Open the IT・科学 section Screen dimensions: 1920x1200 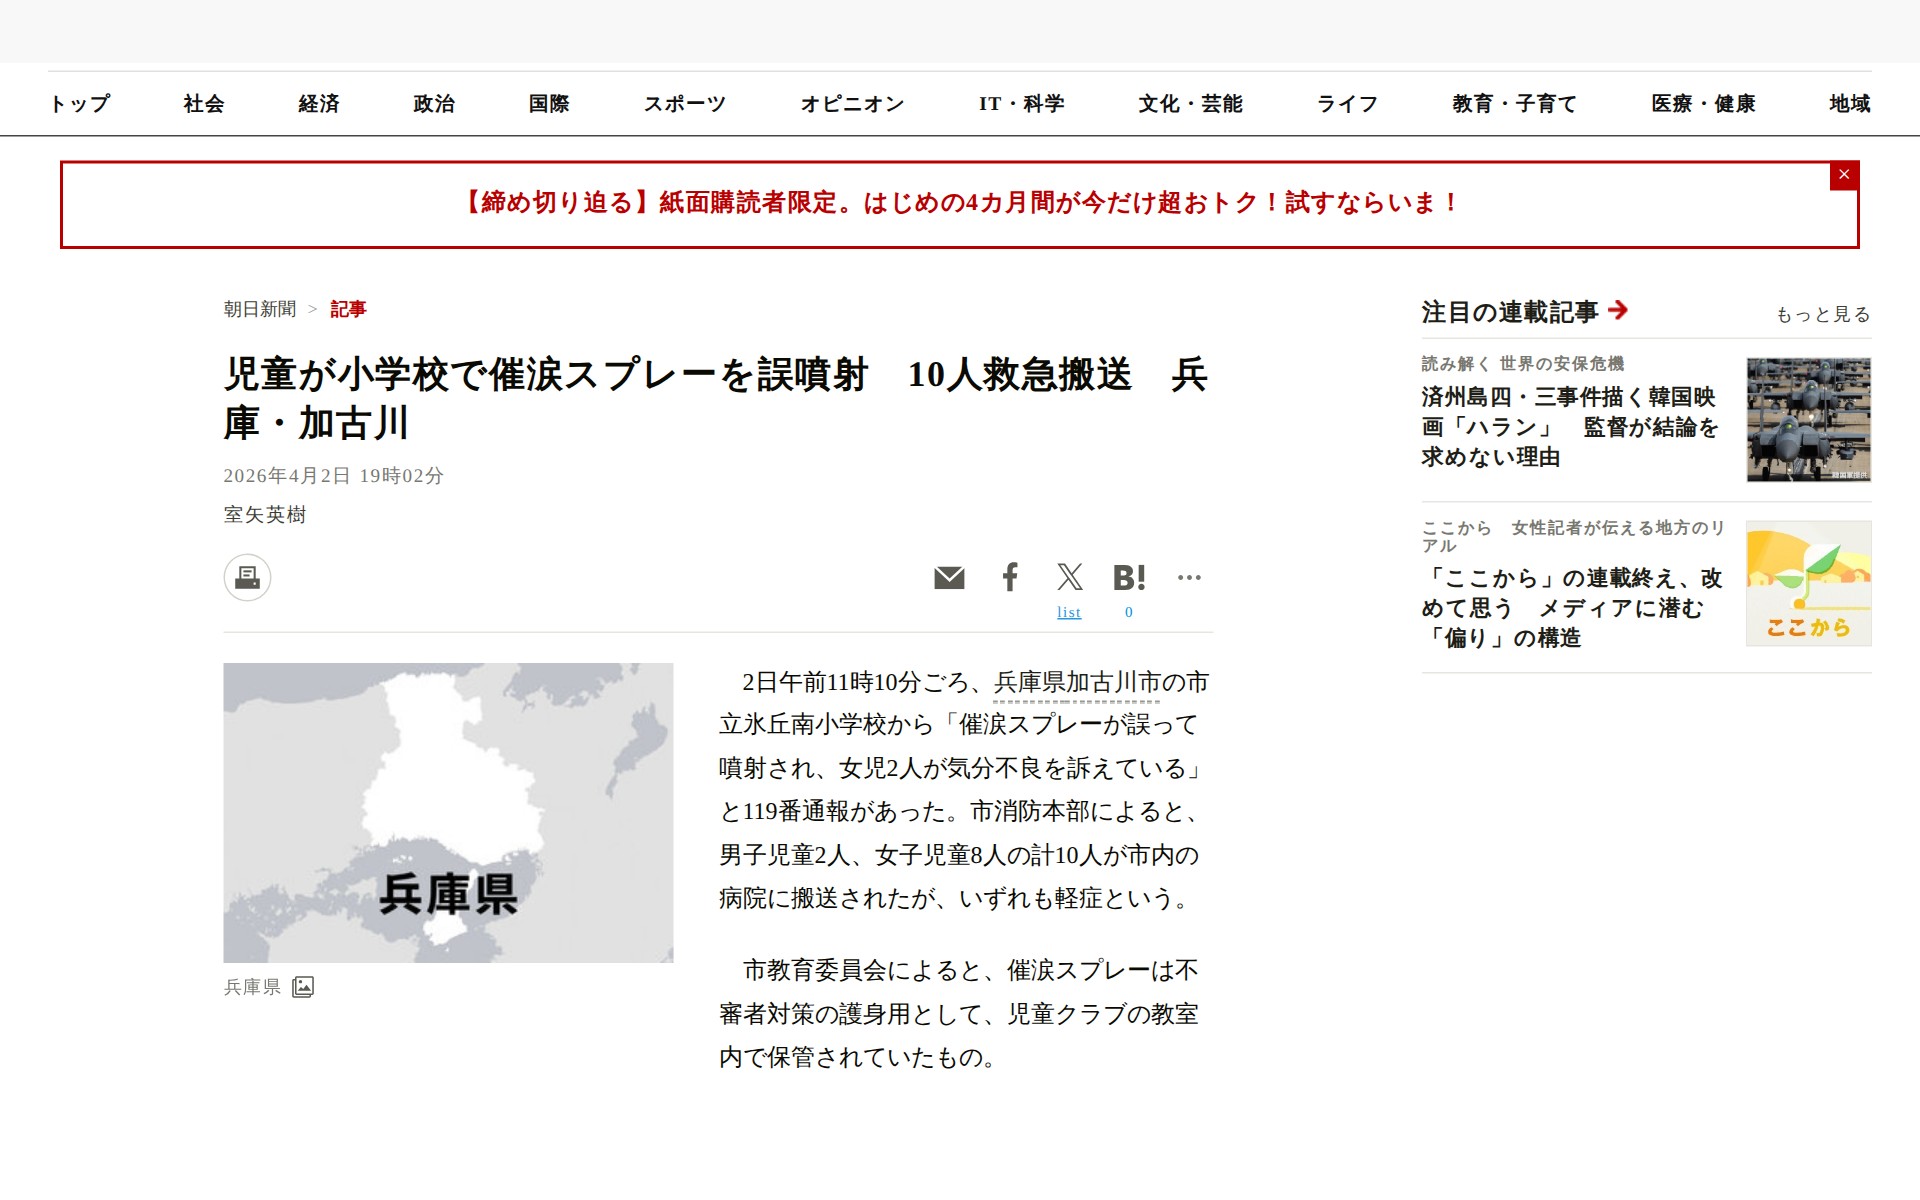pos(1021,104)
